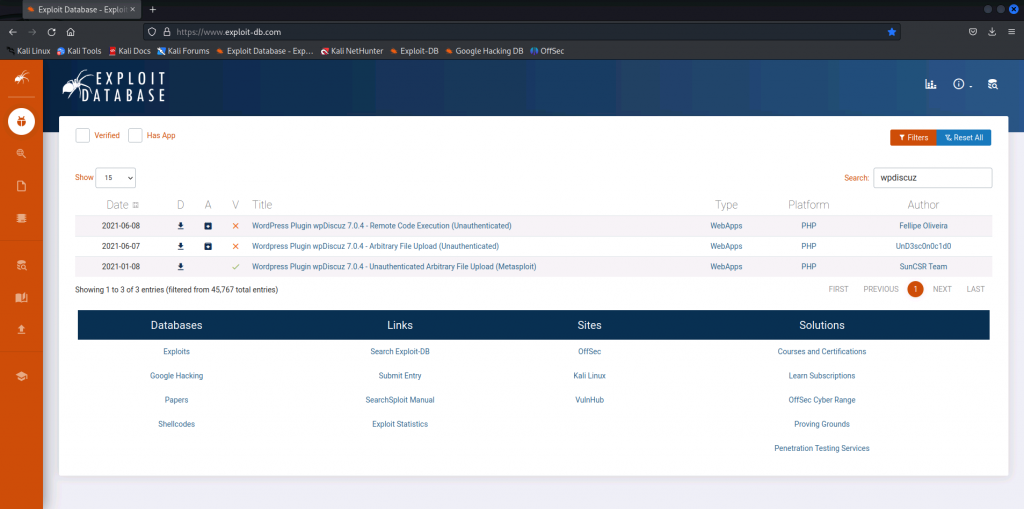Click the WebApps type in the 2021-06-08 row
Image resolution: width=1024 pixels, height=509 pixels.
(x=726, y=226)
